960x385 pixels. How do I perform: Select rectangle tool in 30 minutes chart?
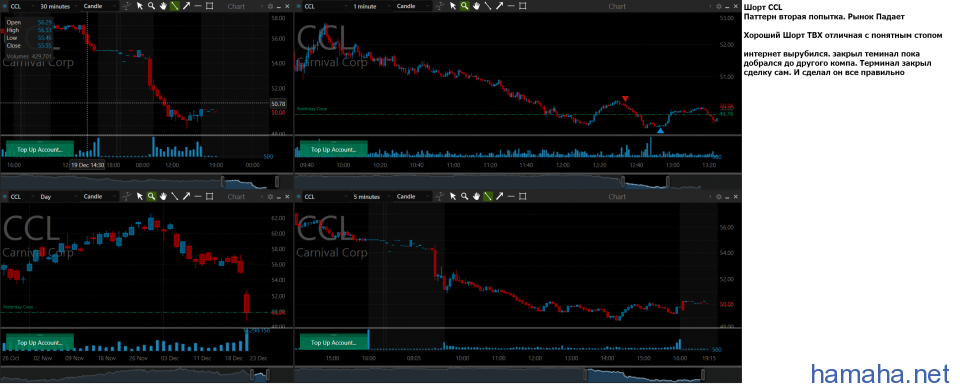[209, 6]
